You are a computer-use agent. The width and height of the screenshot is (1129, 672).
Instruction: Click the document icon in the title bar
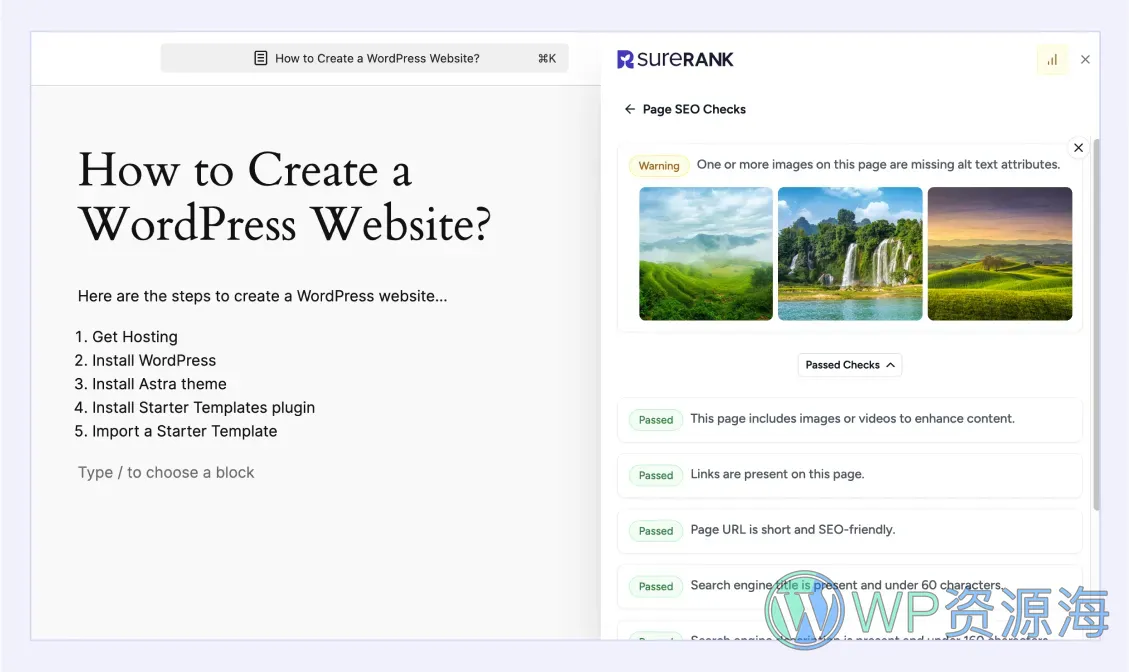tap(260, 58)
